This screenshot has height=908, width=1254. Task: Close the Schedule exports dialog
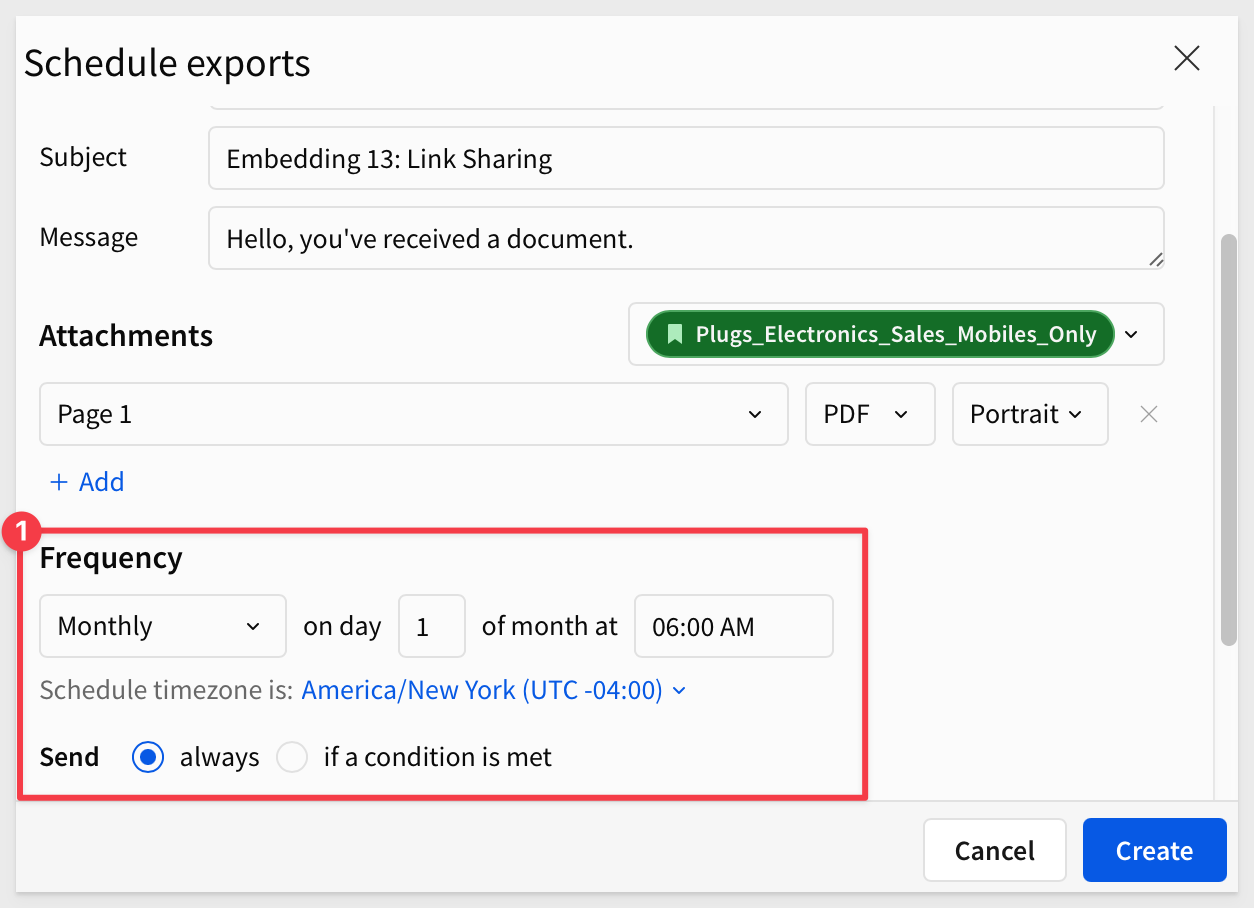click(x=1187, y=59)
